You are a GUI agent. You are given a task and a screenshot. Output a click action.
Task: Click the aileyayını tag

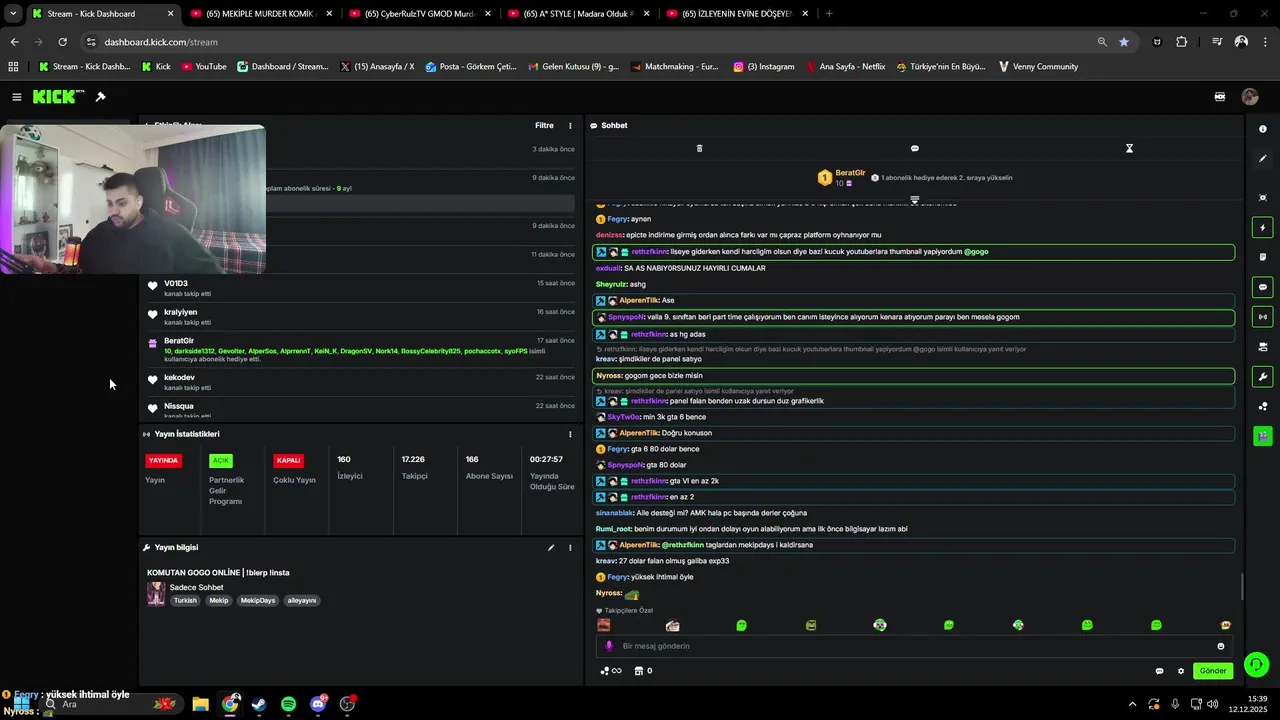pyautogui.click(x=302, y=601)
